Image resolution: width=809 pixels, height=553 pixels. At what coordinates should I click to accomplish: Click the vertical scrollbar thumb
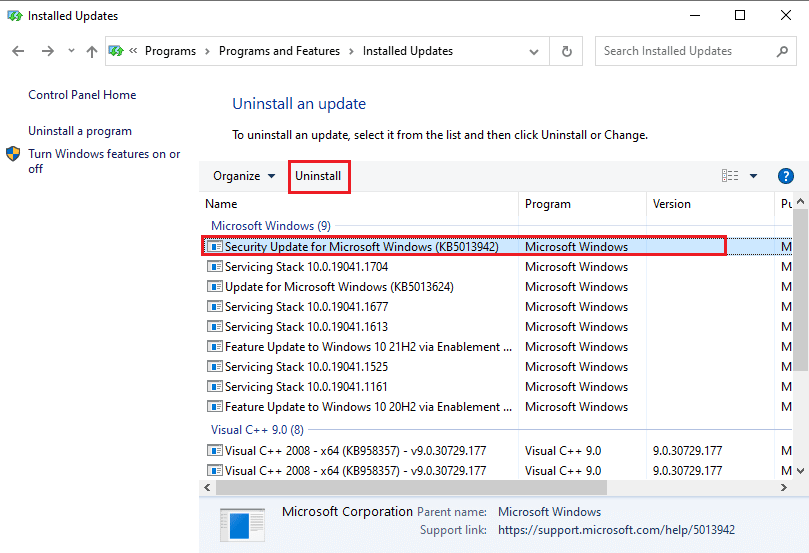[800, 289]
